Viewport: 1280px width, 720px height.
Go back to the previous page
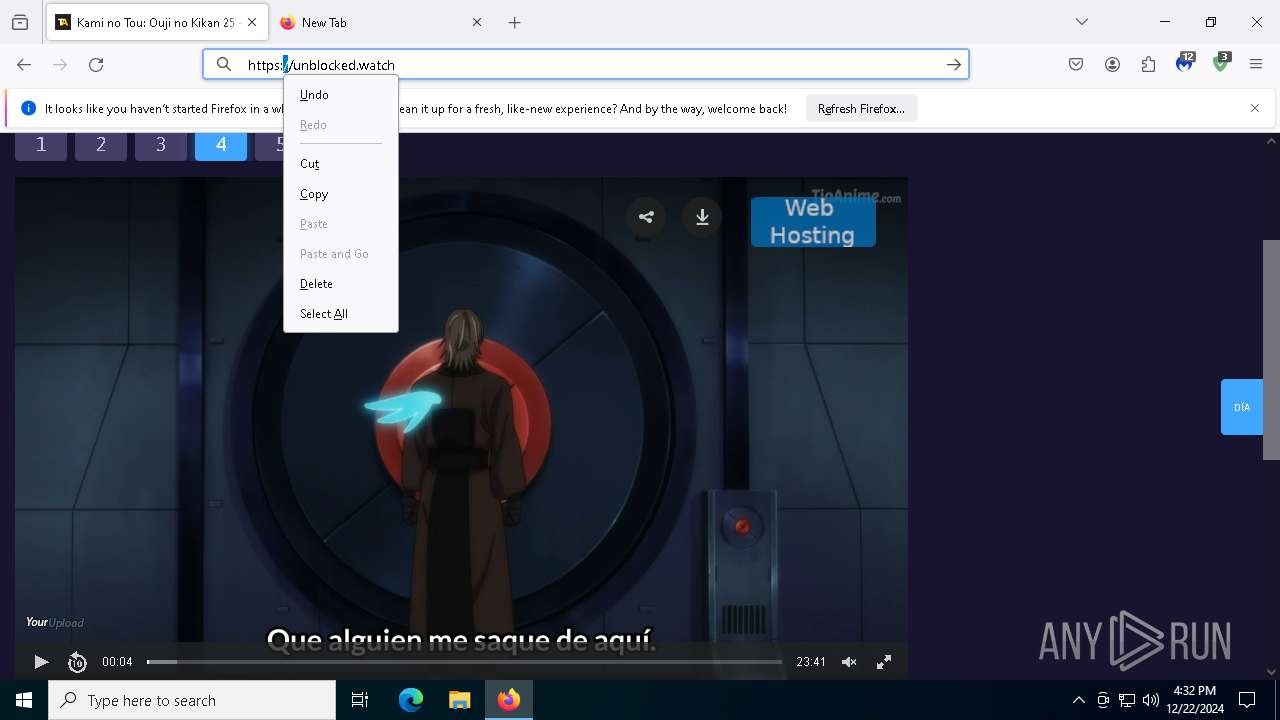pyautogui.click(x=24, y=65)
